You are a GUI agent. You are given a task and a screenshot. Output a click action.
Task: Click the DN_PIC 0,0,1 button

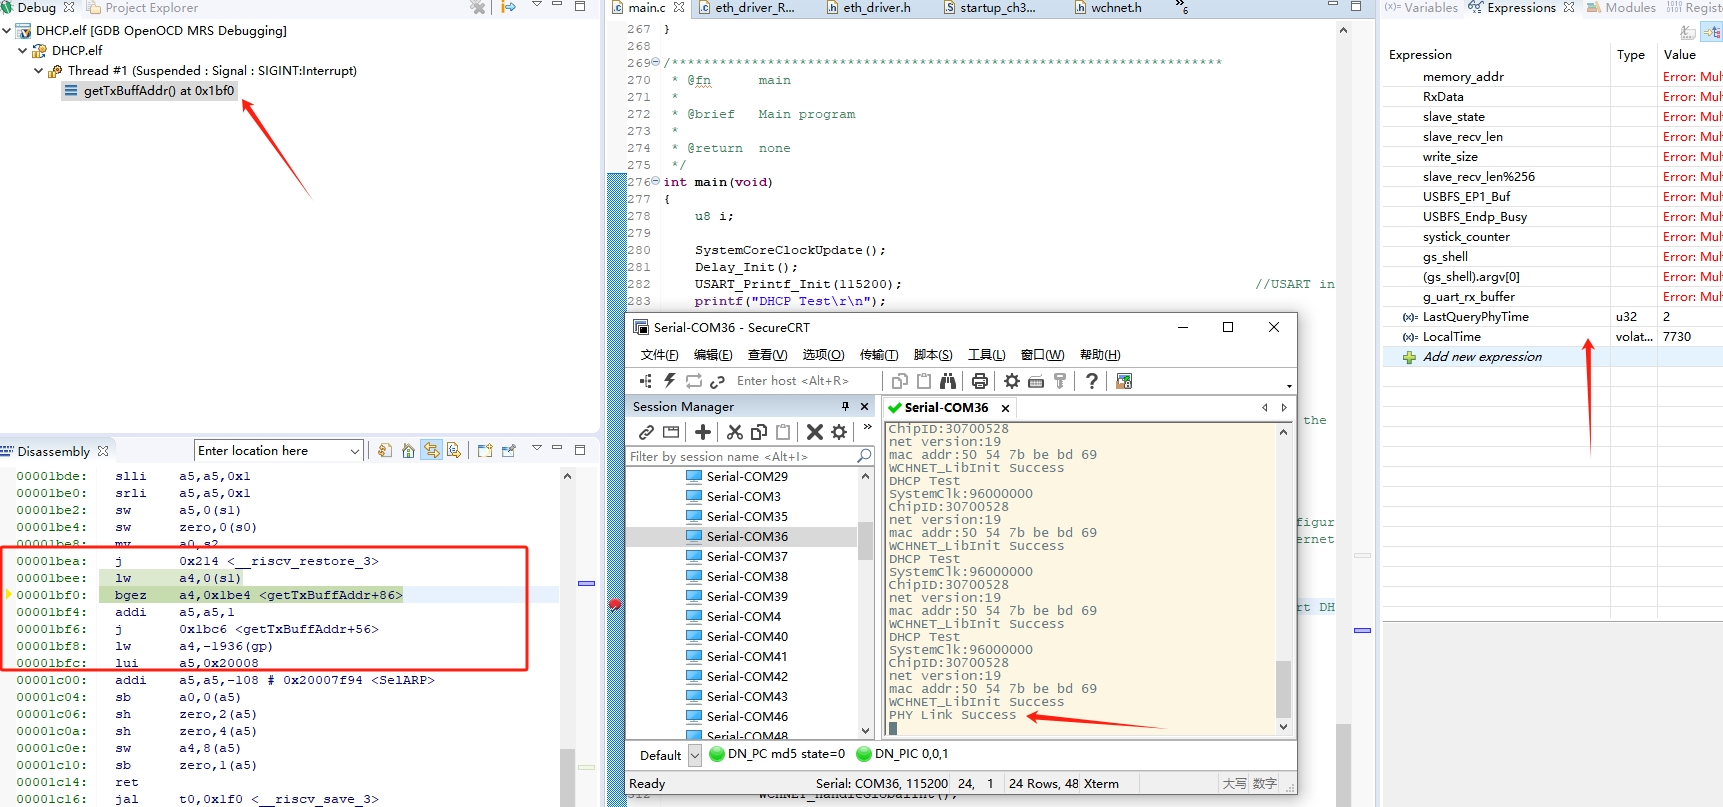tap(902, 754)
